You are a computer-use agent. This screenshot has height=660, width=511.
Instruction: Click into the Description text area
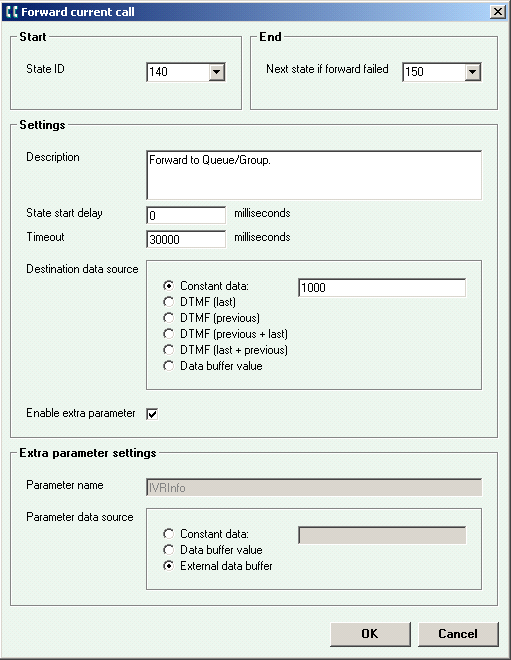(x=314, y=175)
